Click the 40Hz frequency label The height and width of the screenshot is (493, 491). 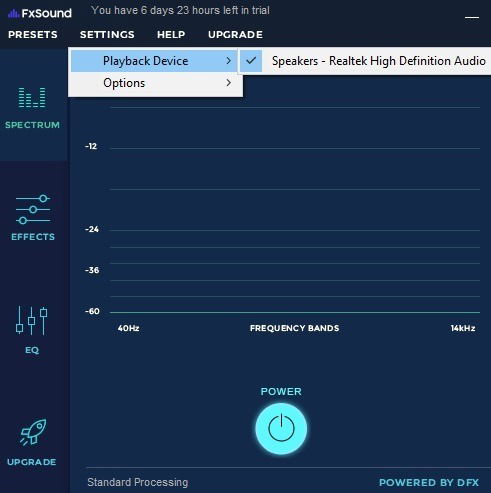point(128,328)
